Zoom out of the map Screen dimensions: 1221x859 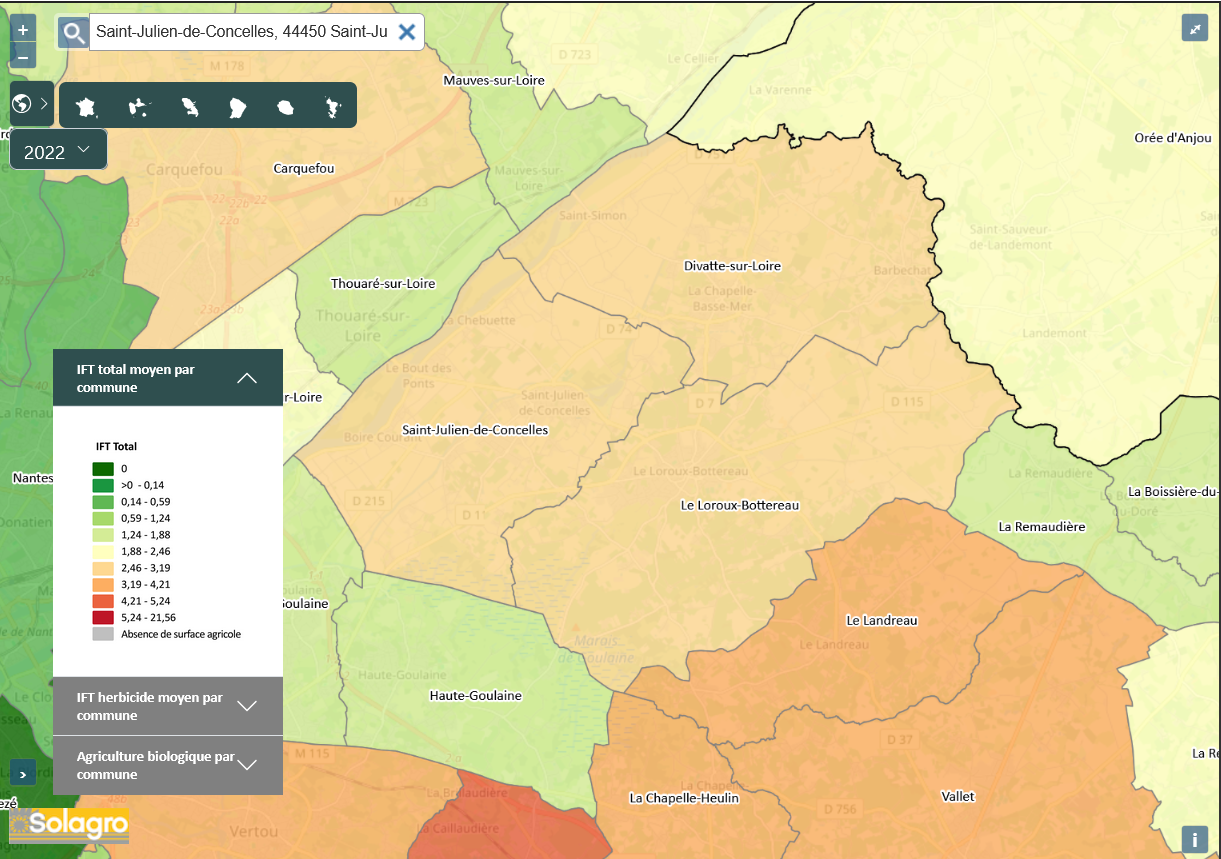[x=23, y=57]
